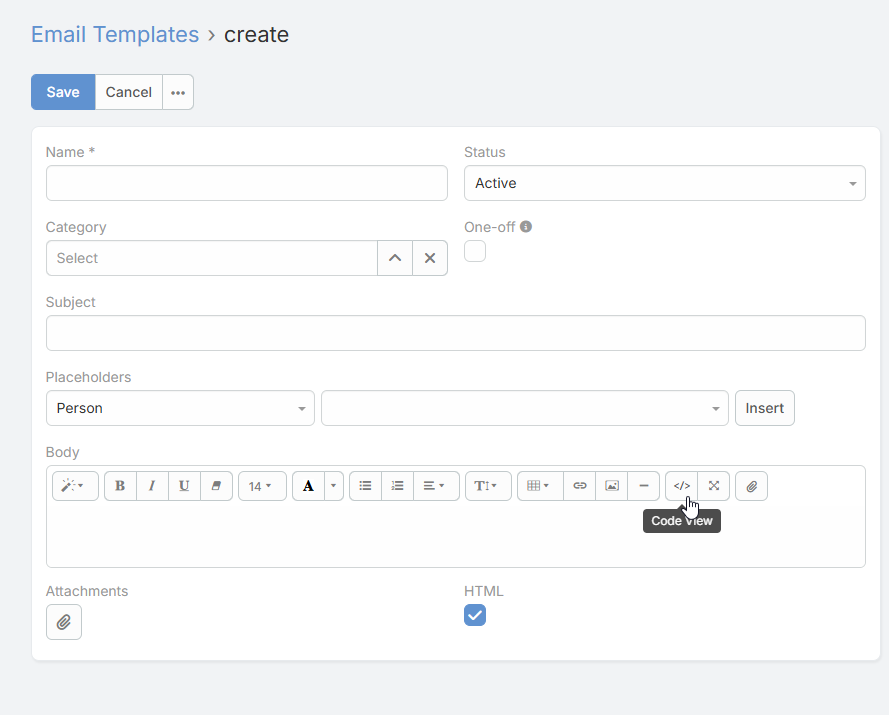Enable the One-off checkbox
This screenshot has width=889, height=715.
click(x=475, y=251)
